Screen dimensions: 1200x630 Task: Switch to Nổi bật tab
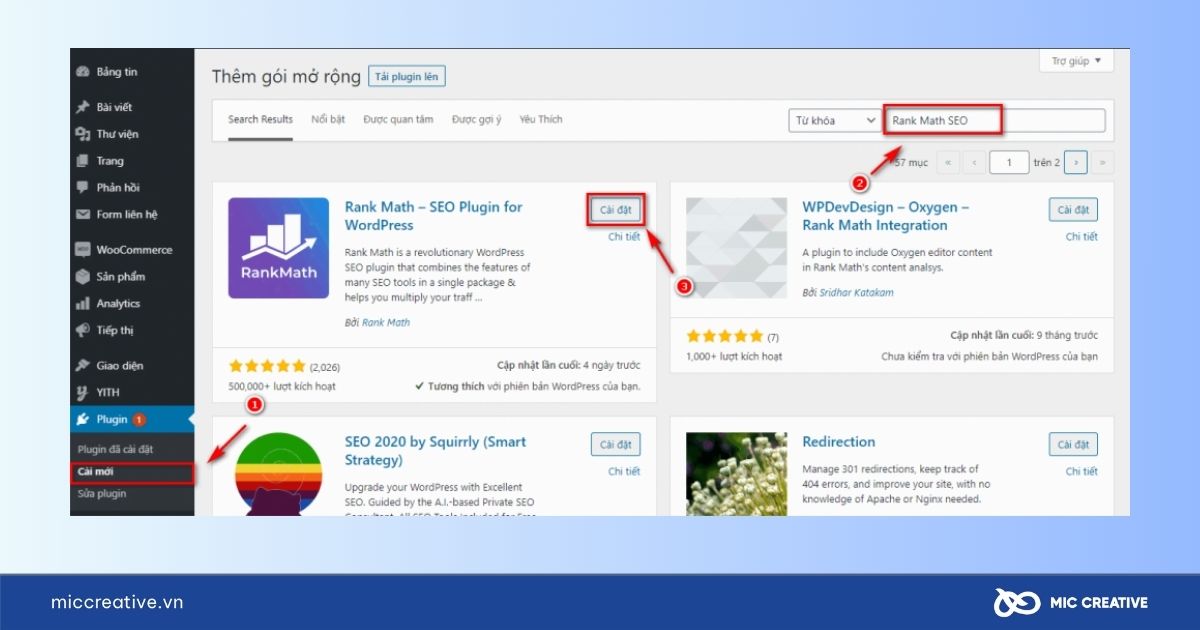click(x=328, y=120)
